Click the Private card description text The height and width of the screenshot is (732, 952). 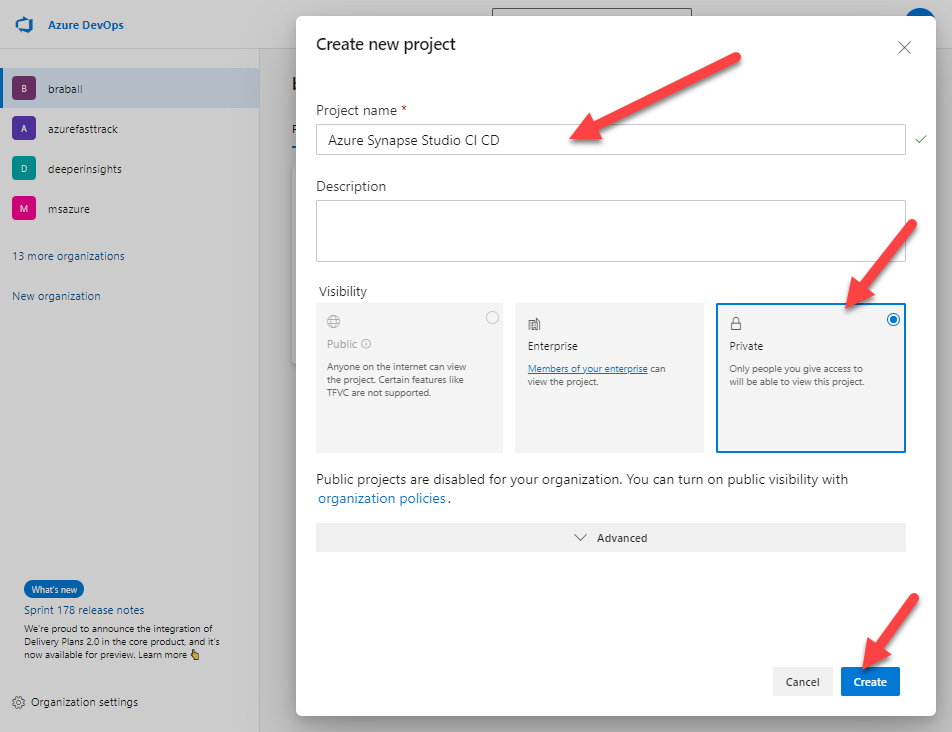(x=797, y=375)
